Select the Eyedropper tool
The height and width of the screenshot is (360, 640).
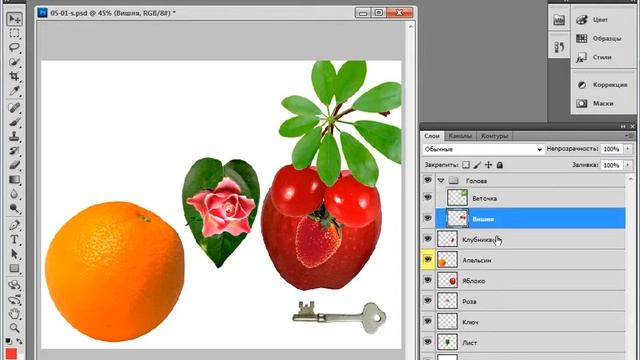click(14, 90)
